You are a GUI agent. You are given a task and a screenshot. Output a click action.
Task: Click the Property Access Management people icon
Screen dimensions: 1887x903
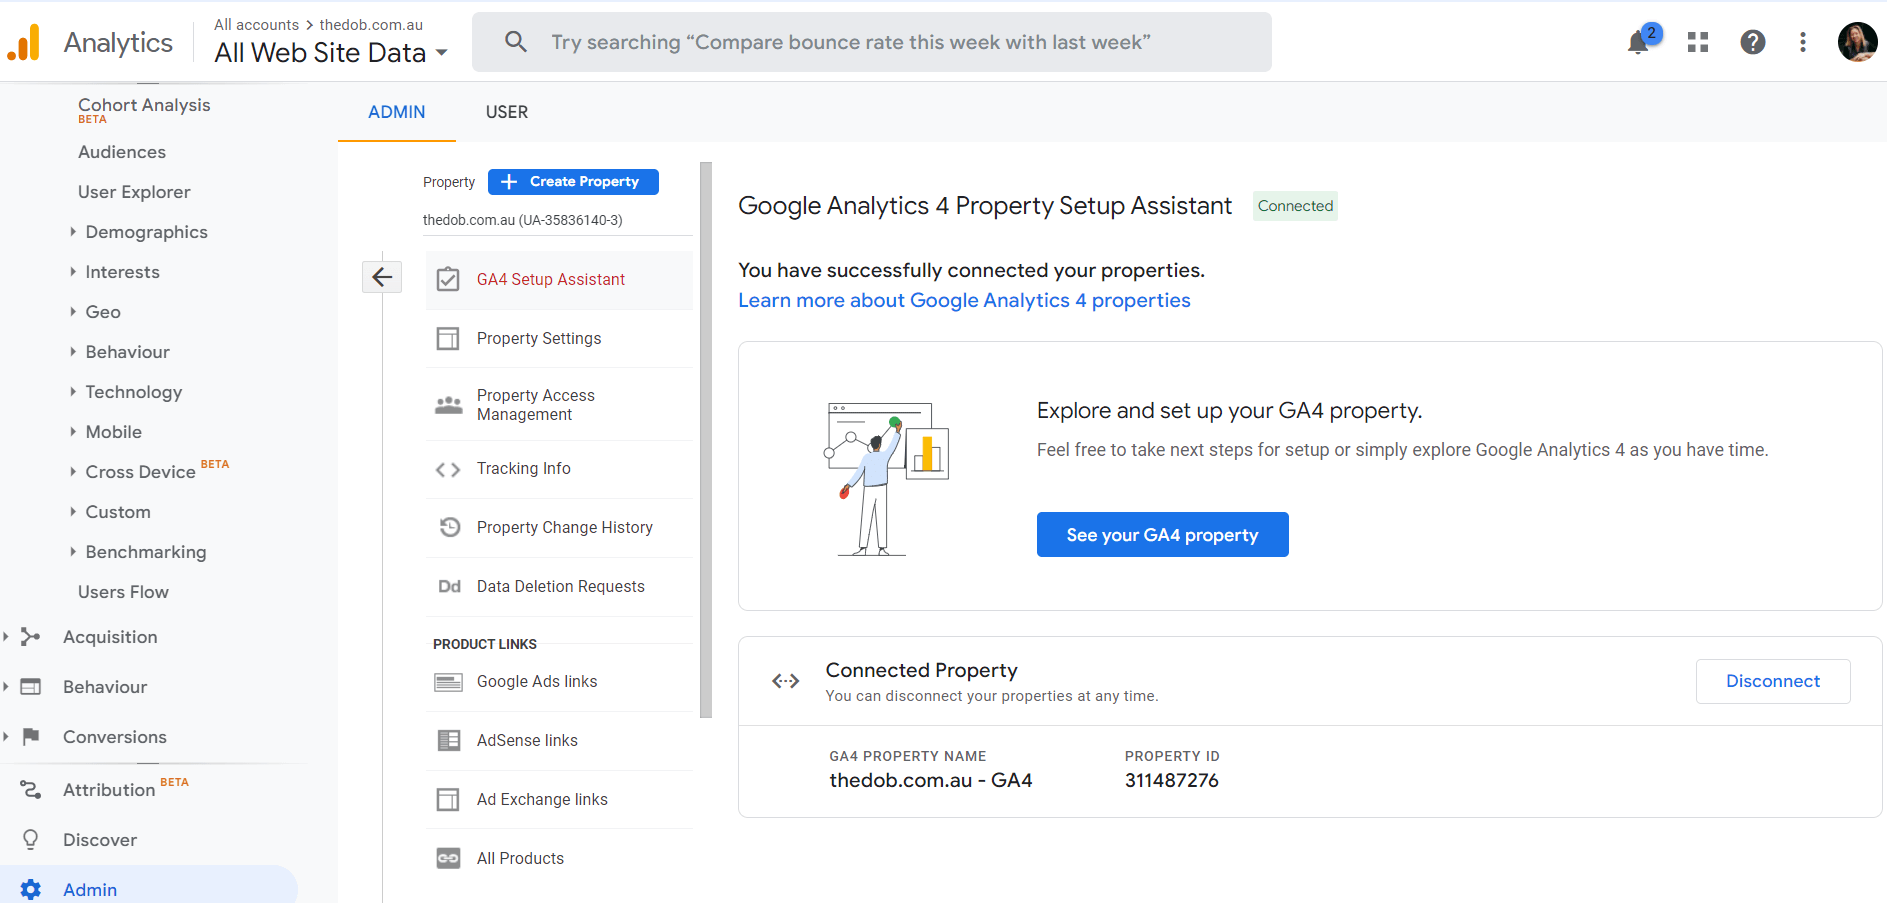448,405
